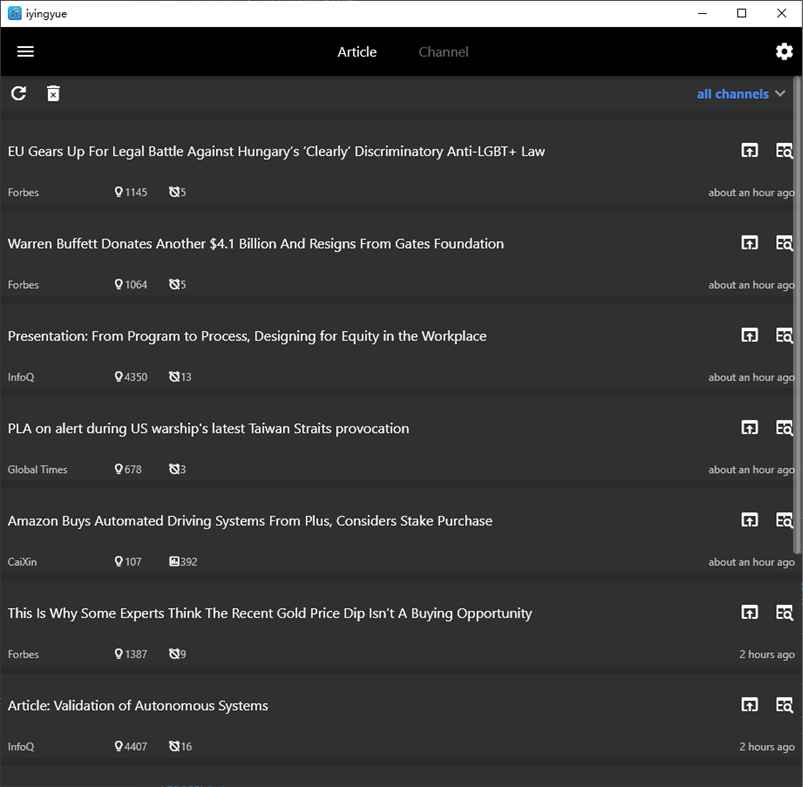Click reading time 16 icon on Validation article

click(x=174, y=747)
